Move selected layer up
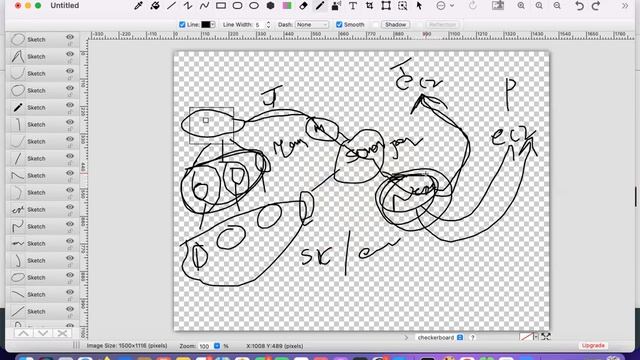Viewport: 640px width, 360px height. 23,333
